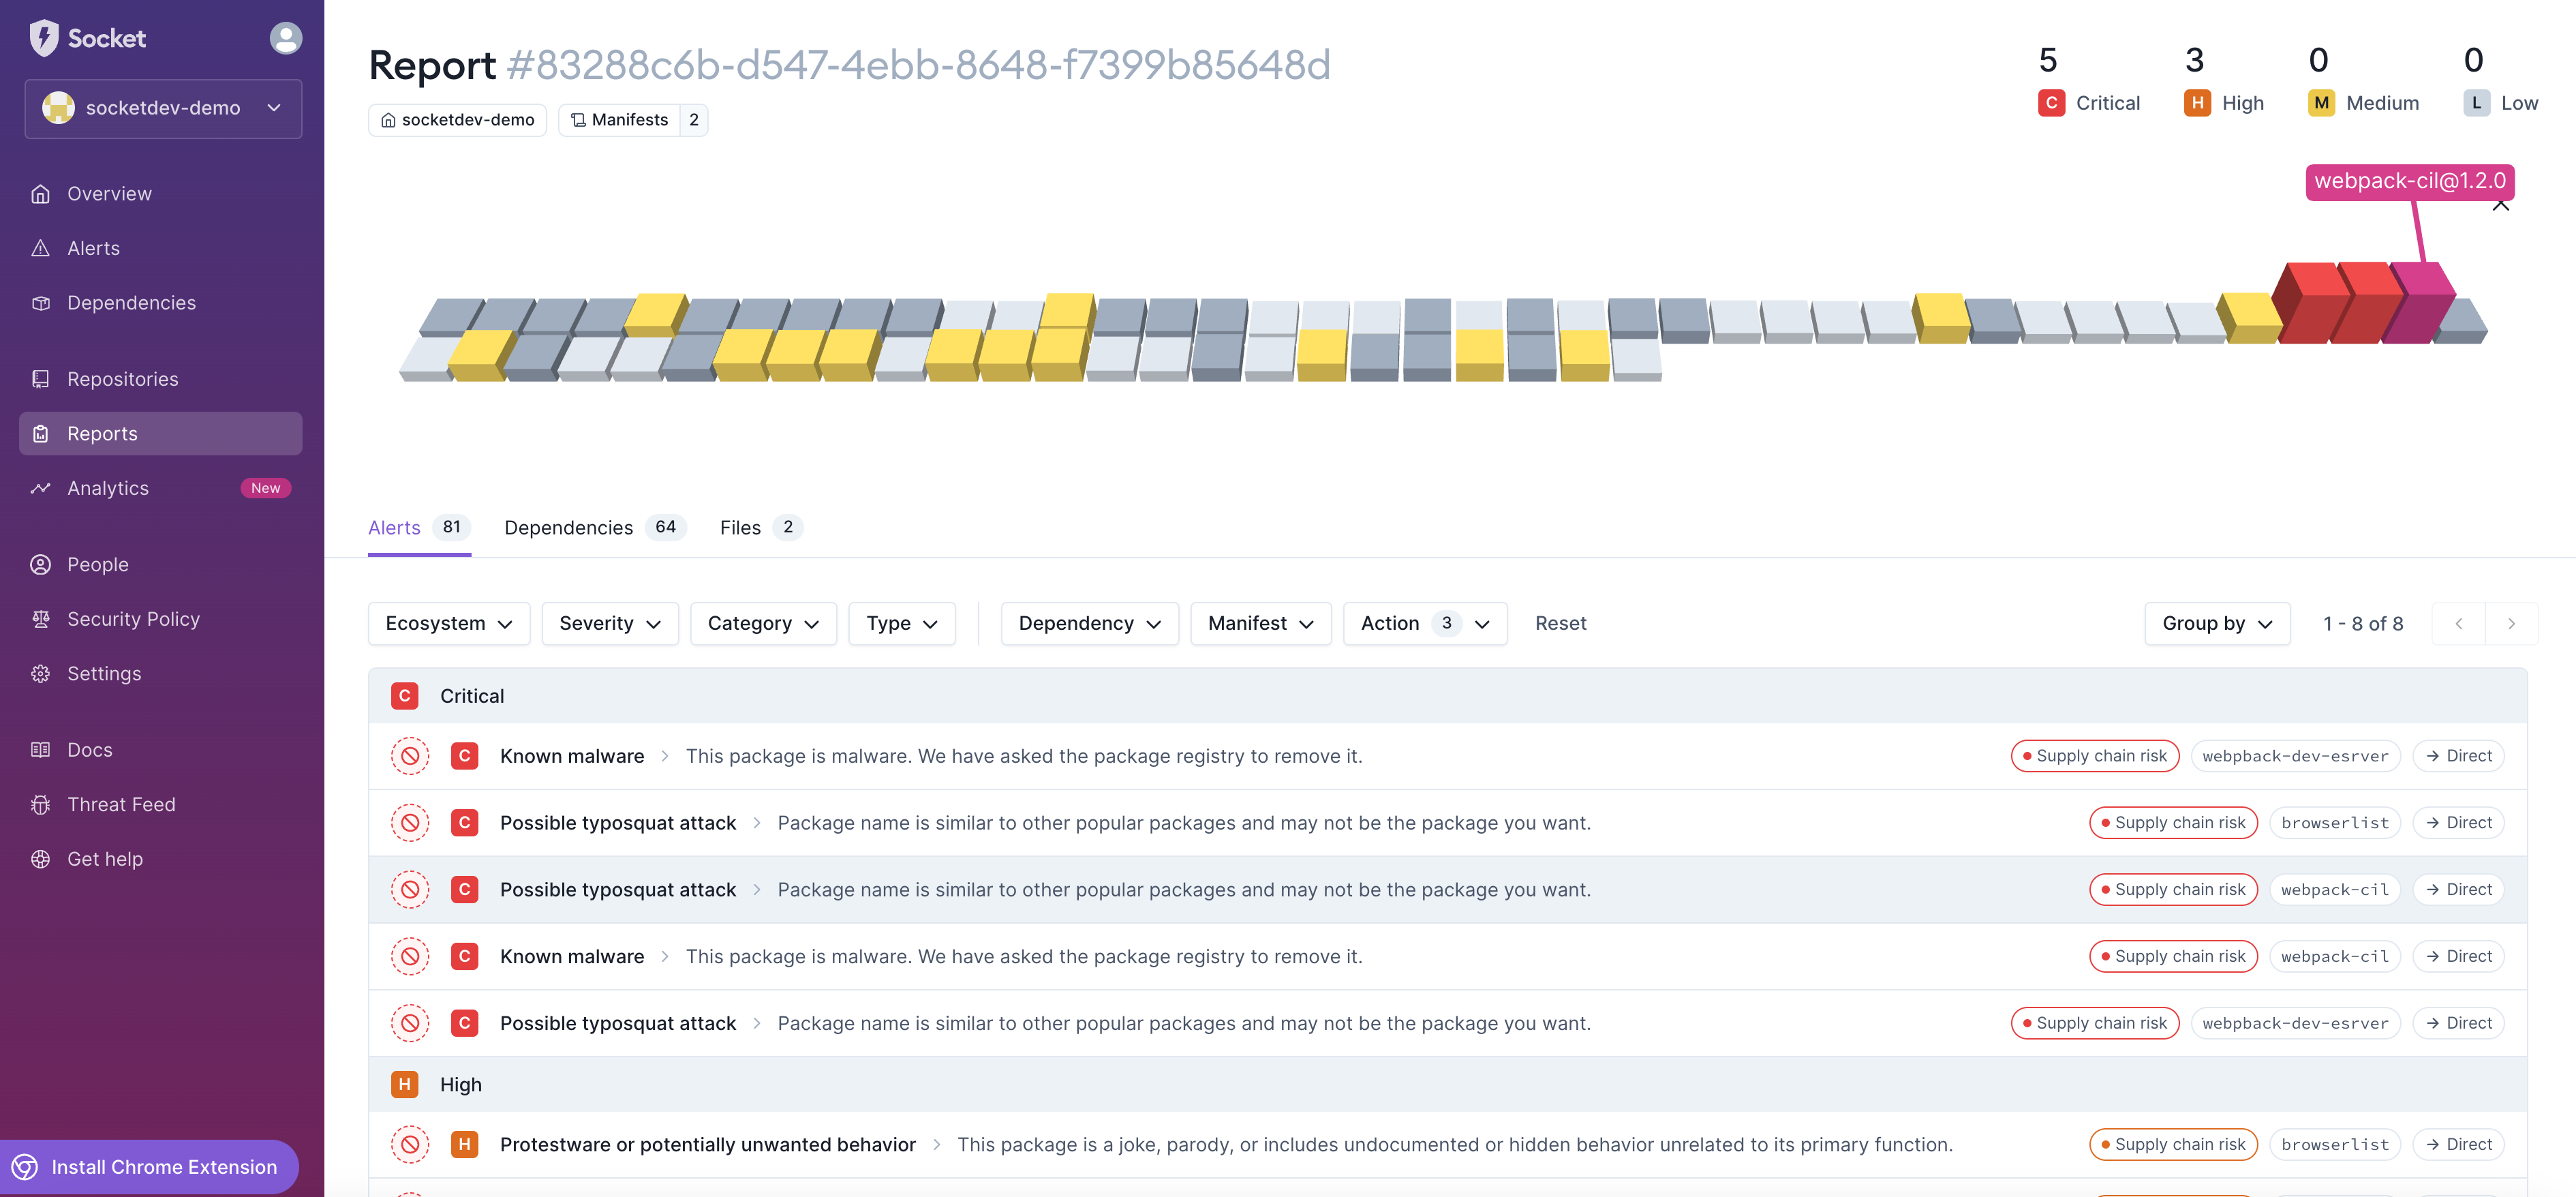Expand the Severity filter dropdown
The image size is (2576, 1197).
608,623
